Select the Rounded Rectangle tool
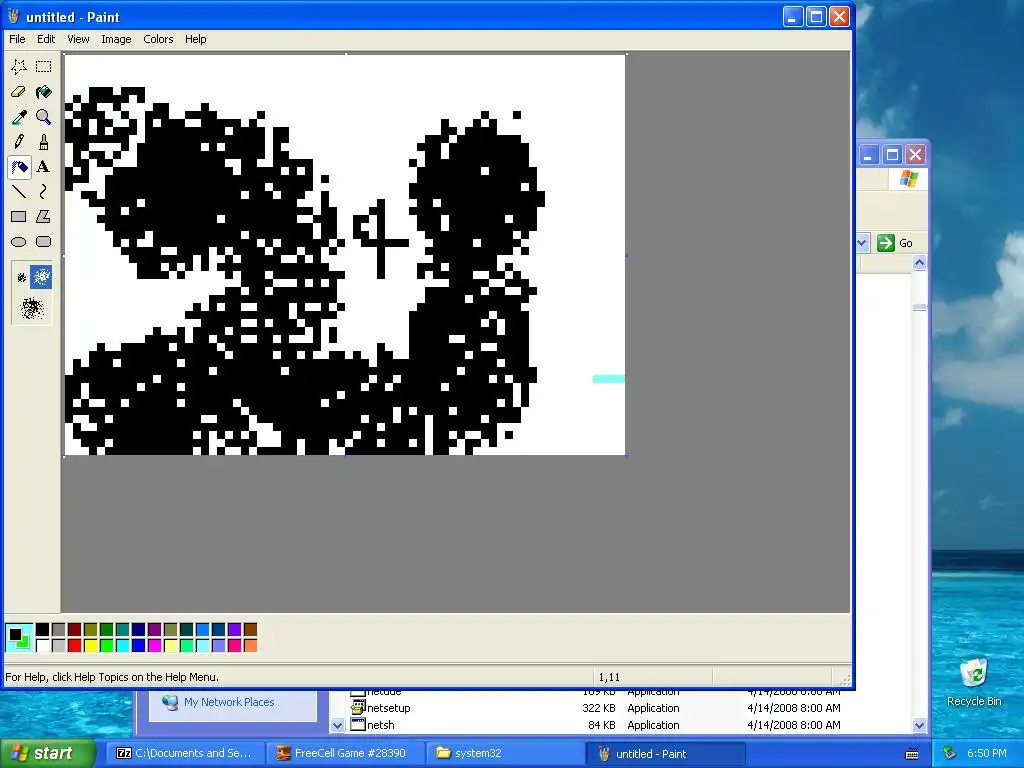 [x=44, y=242]
